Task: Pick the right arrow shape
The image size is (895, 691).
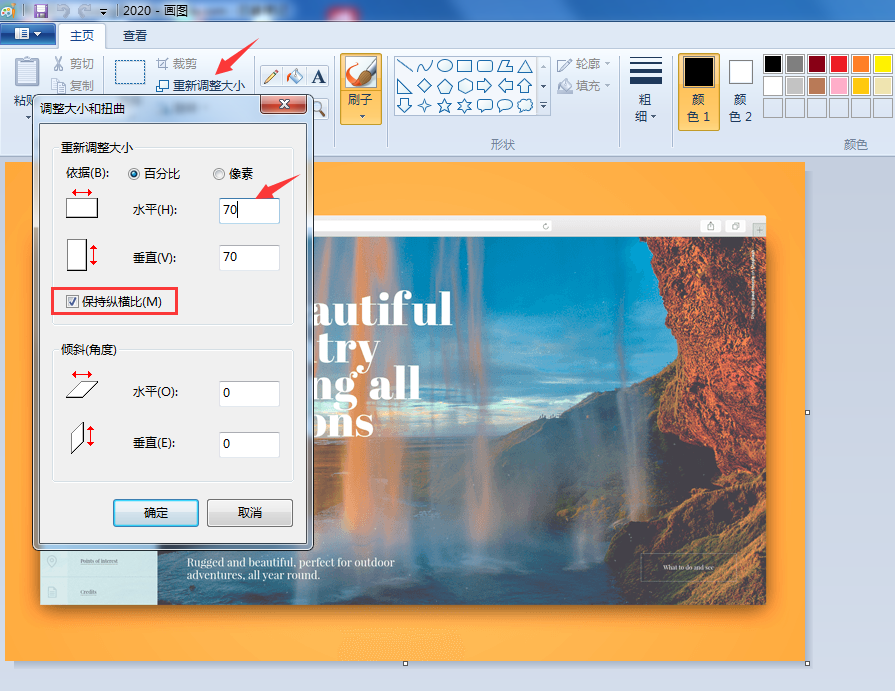Action: pyautogui.click(x=485, y=86)
